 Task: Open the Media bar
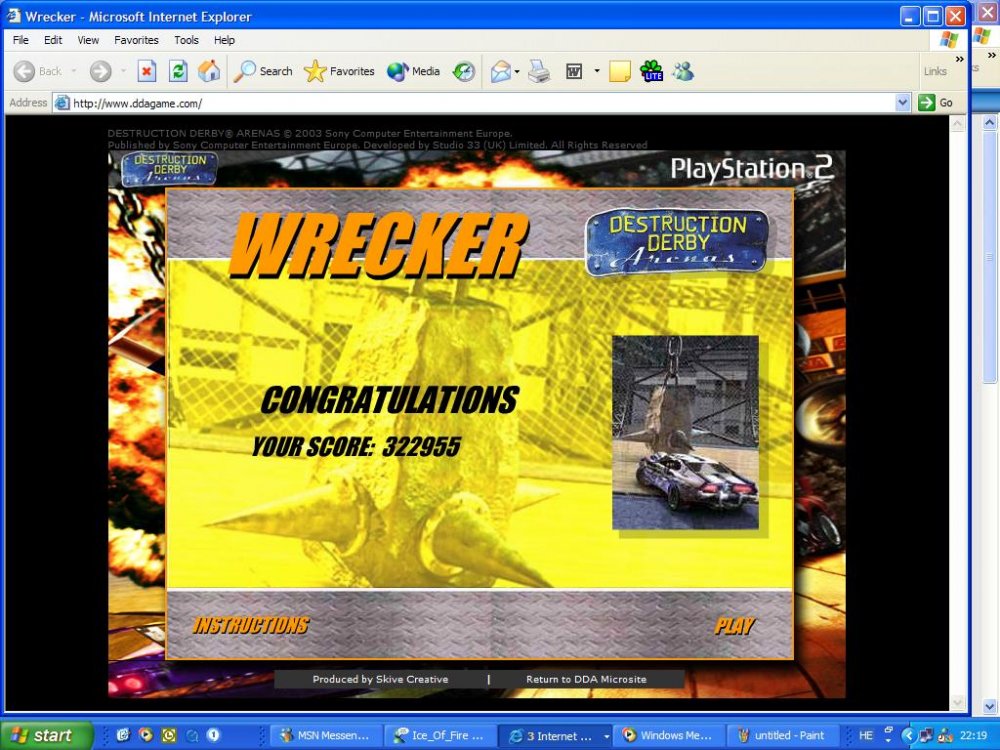(413, 71)
